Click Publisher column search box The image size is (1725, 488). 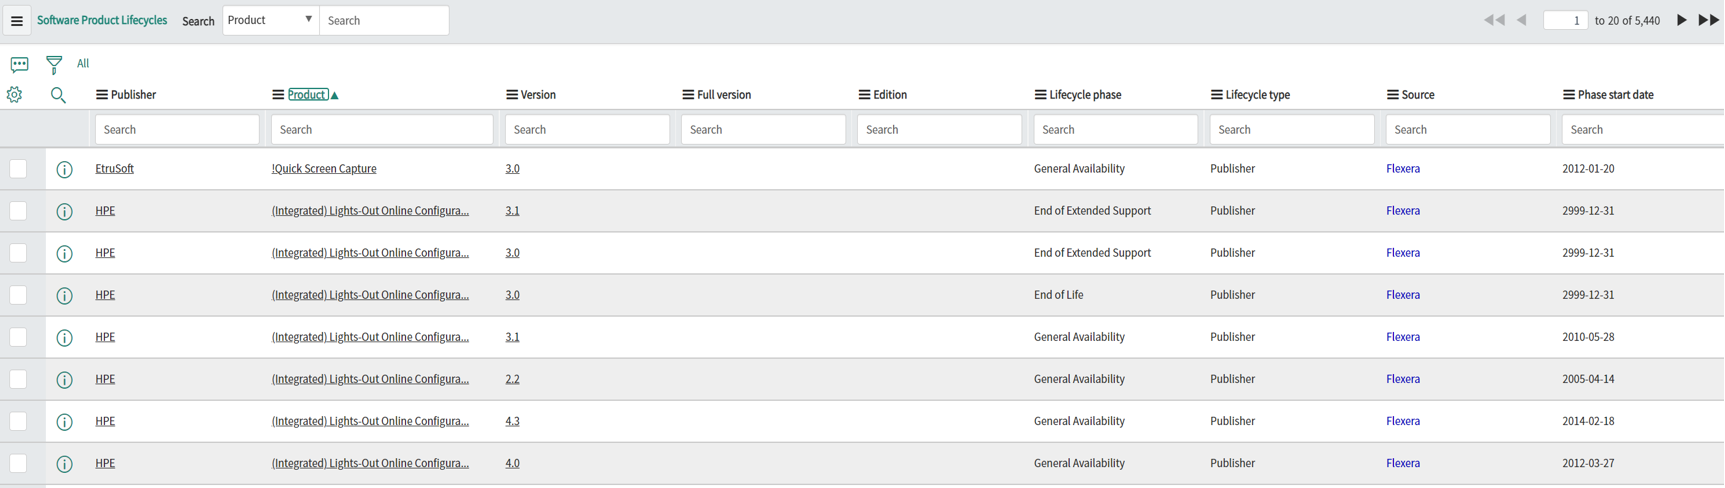pos(177,130)
